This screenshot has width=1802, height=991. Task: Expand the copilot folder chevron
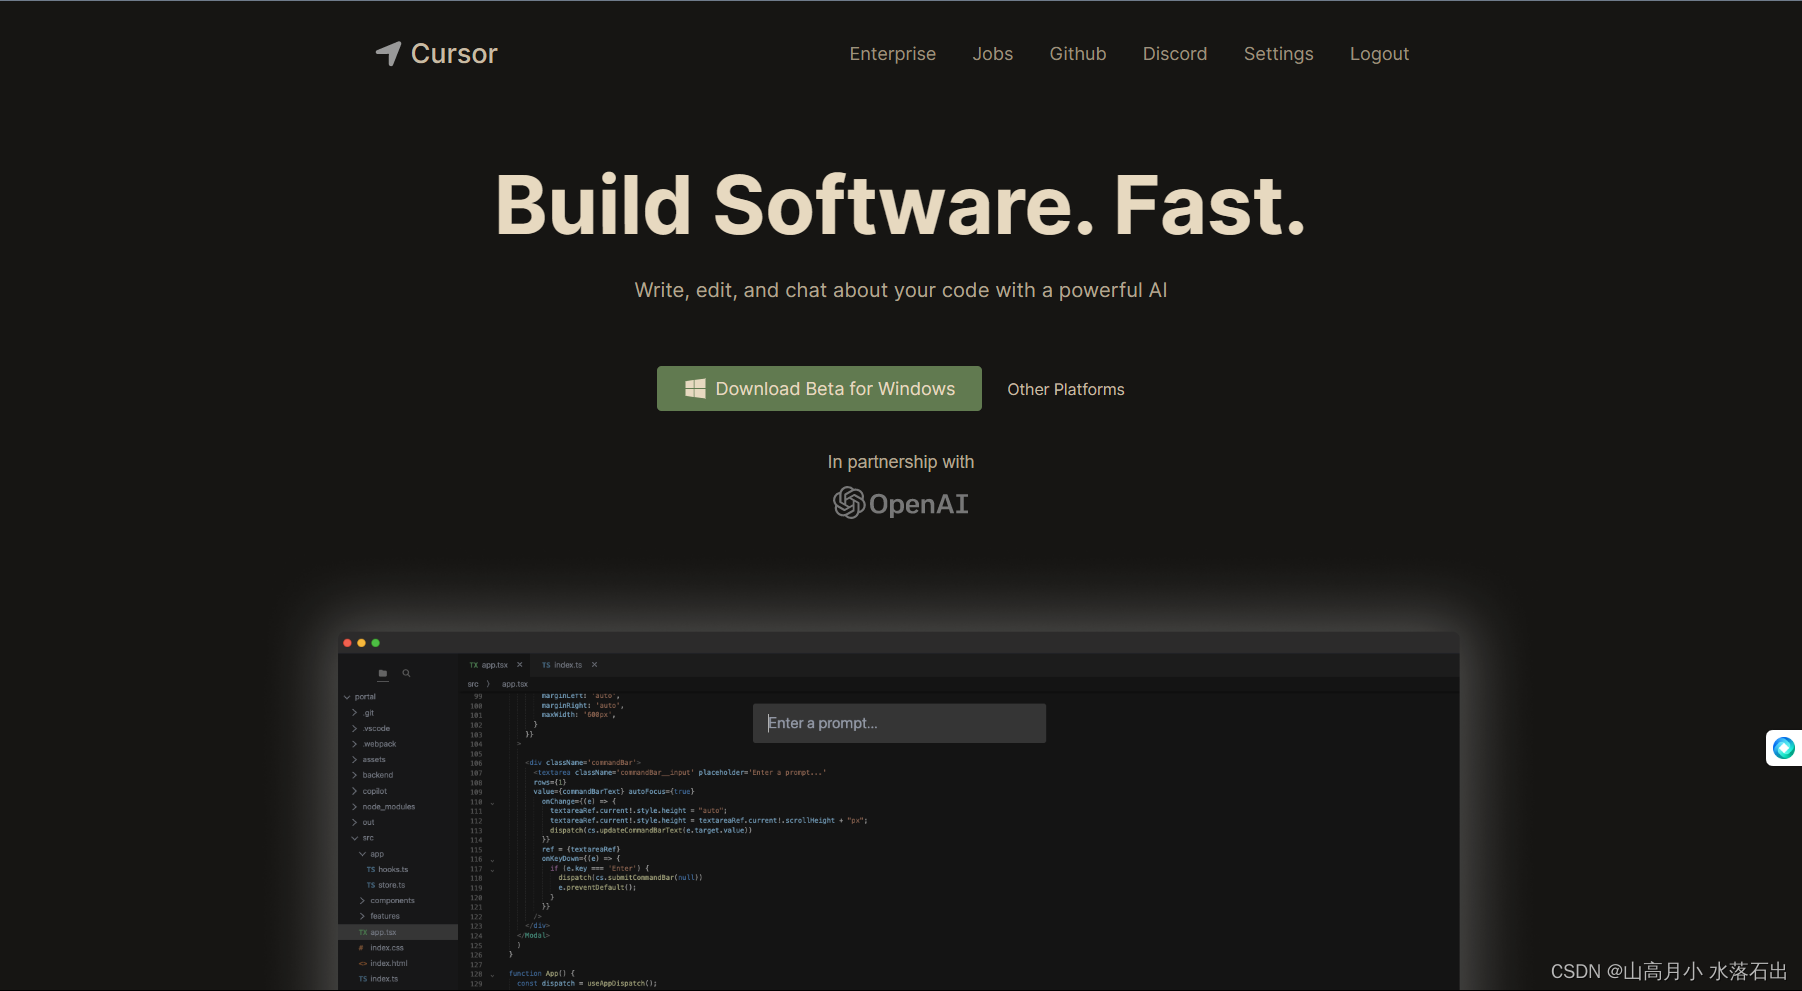354,791
